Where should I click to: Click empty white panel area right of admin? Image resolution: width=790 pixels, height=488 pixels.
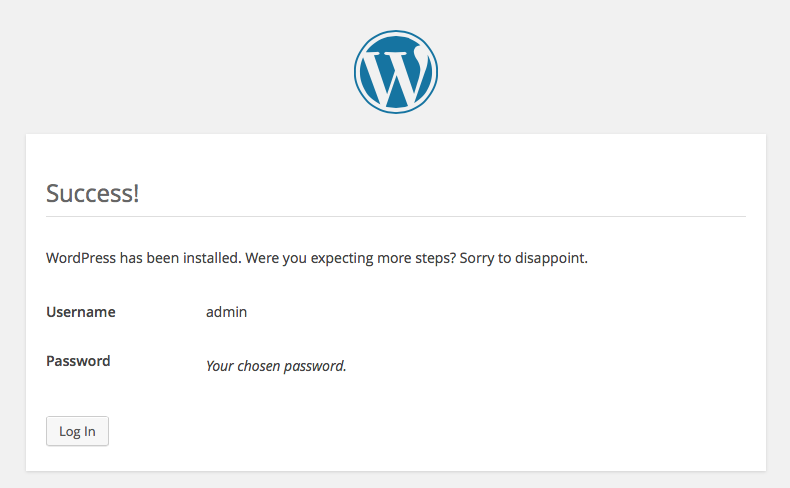point(504,312)
